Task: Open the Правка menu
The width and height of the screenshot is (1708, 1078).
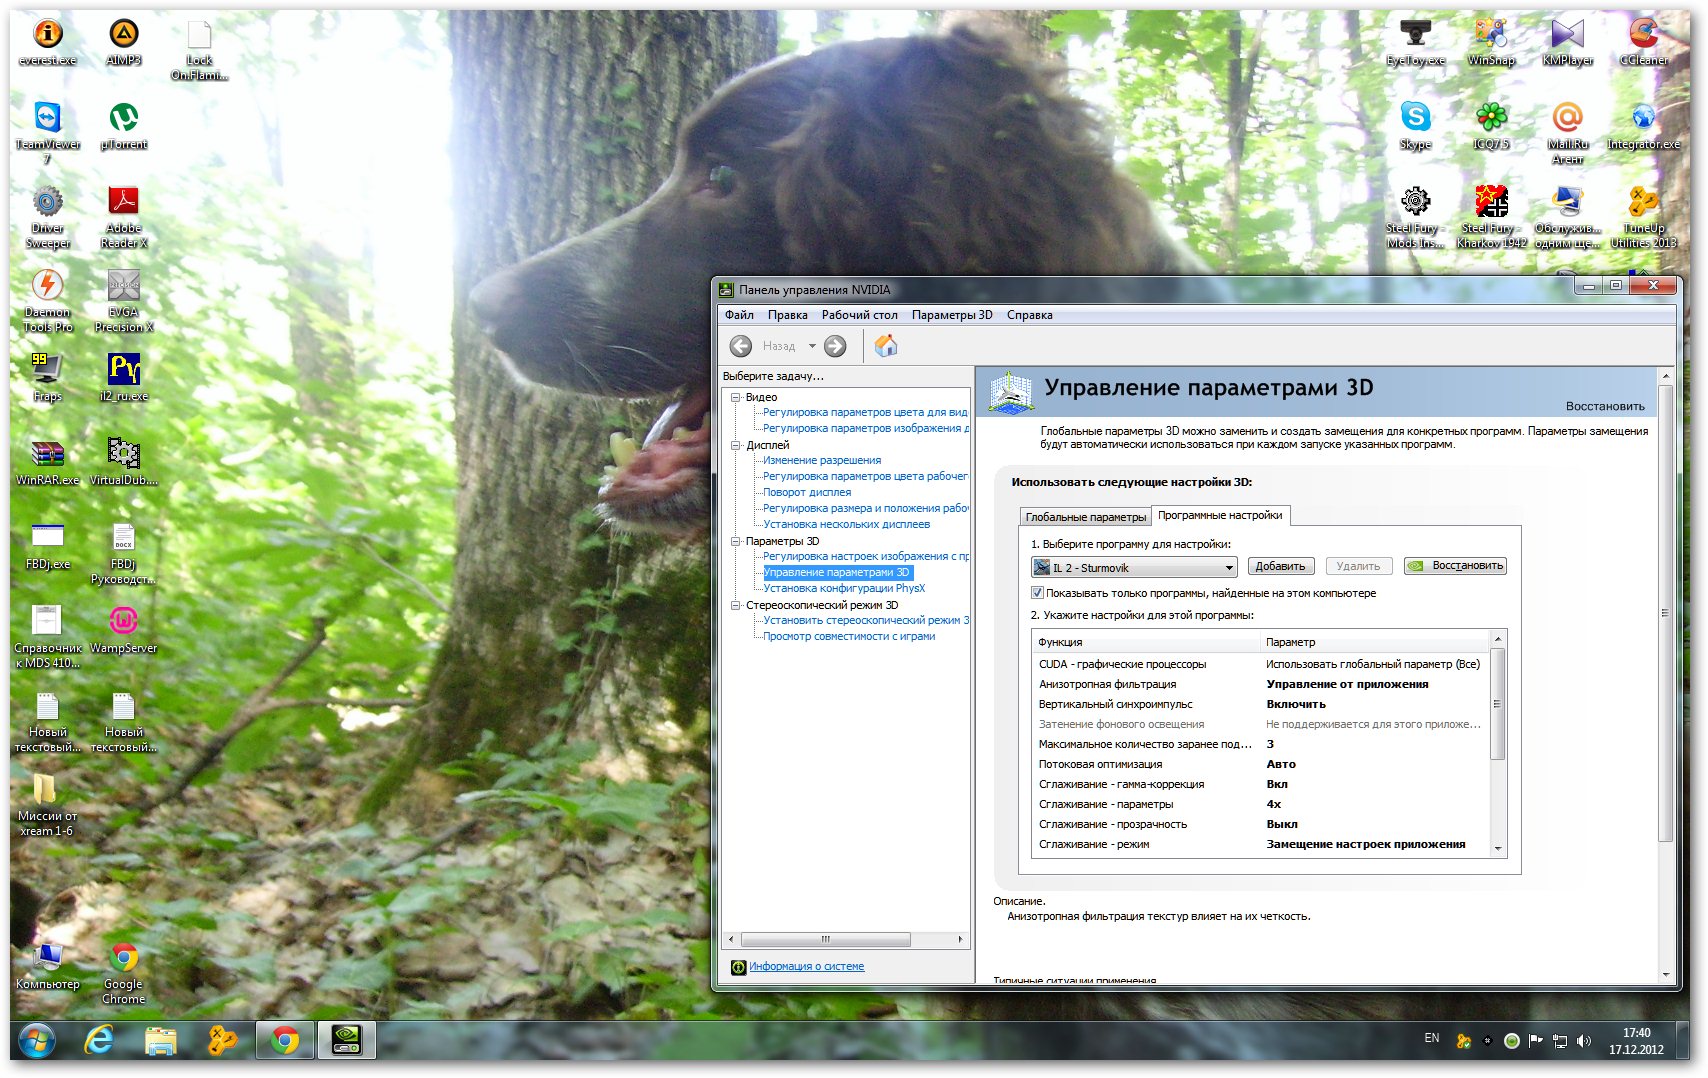Action: tap(787, 315)
